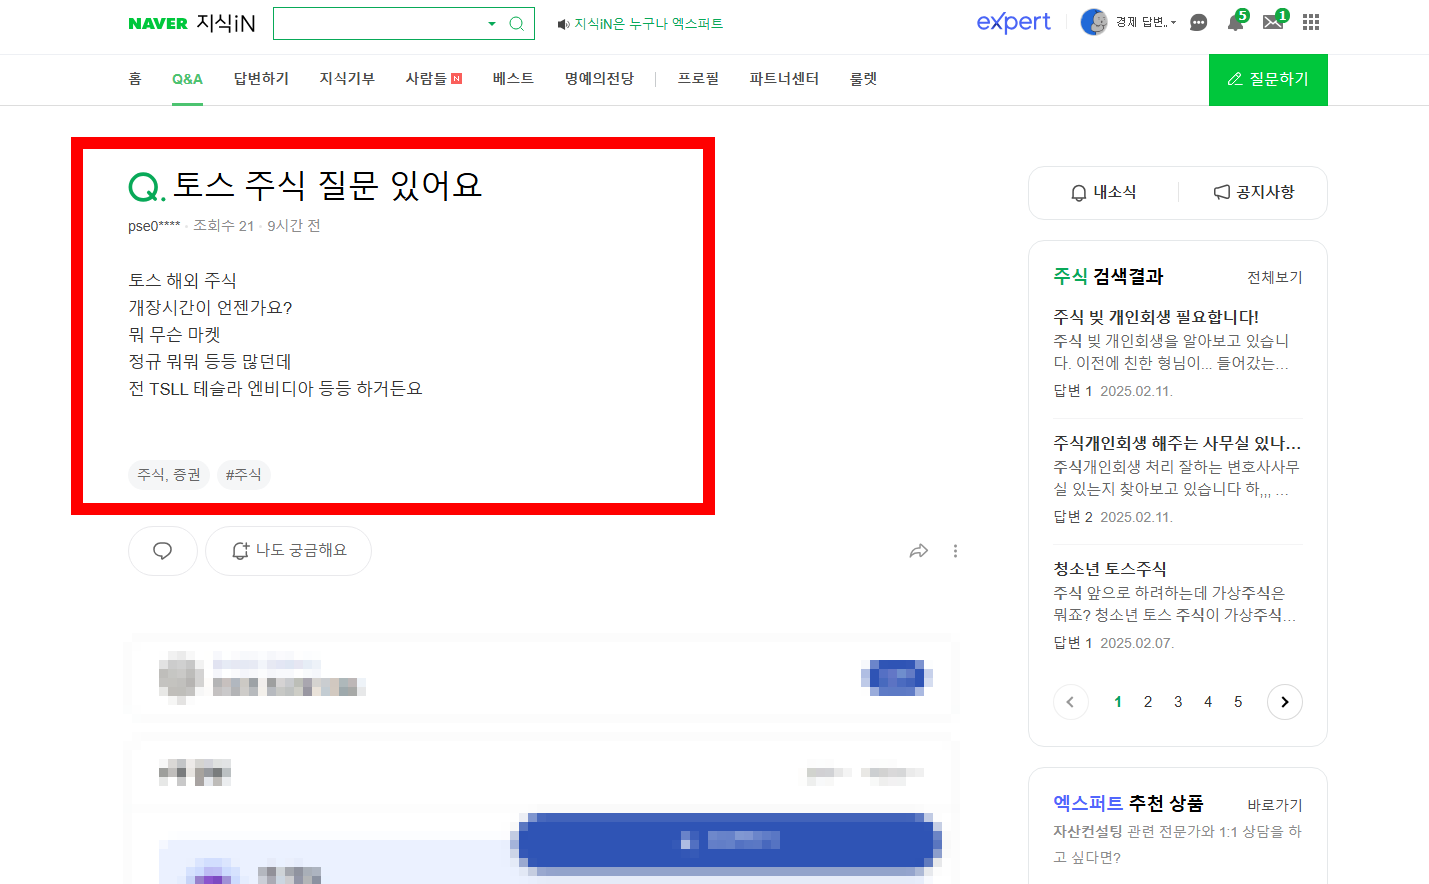Click the question title 토스 주식 질문 있어요
1429x884 pixels.
(328, 185)
